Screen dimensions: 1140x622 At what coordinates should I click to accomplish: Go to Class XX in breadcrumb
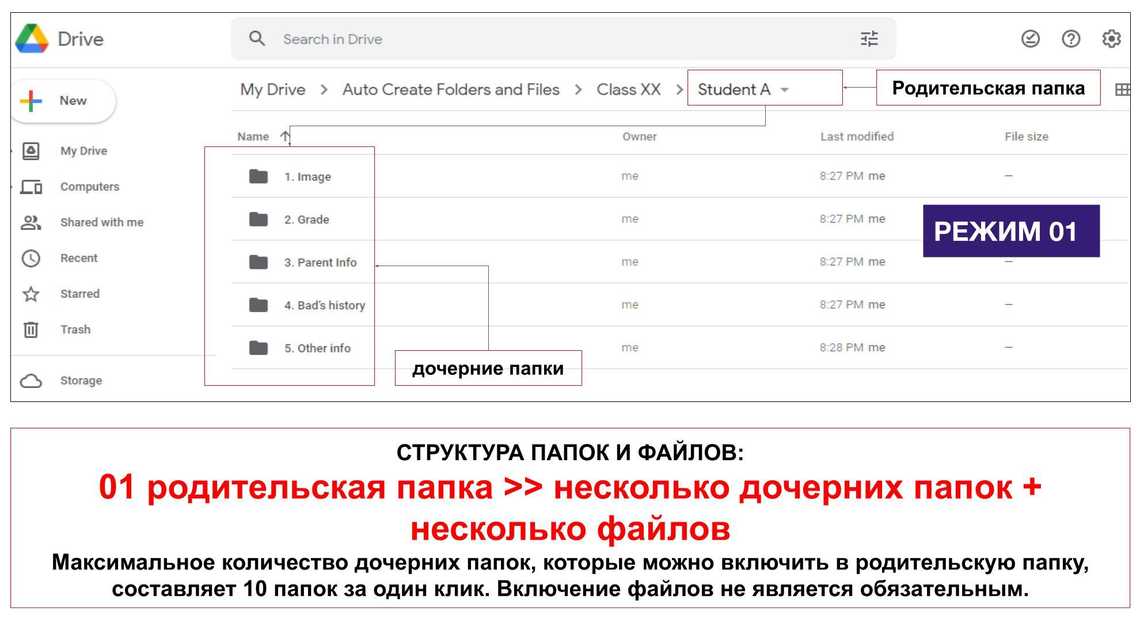click(x=628, y=90)
